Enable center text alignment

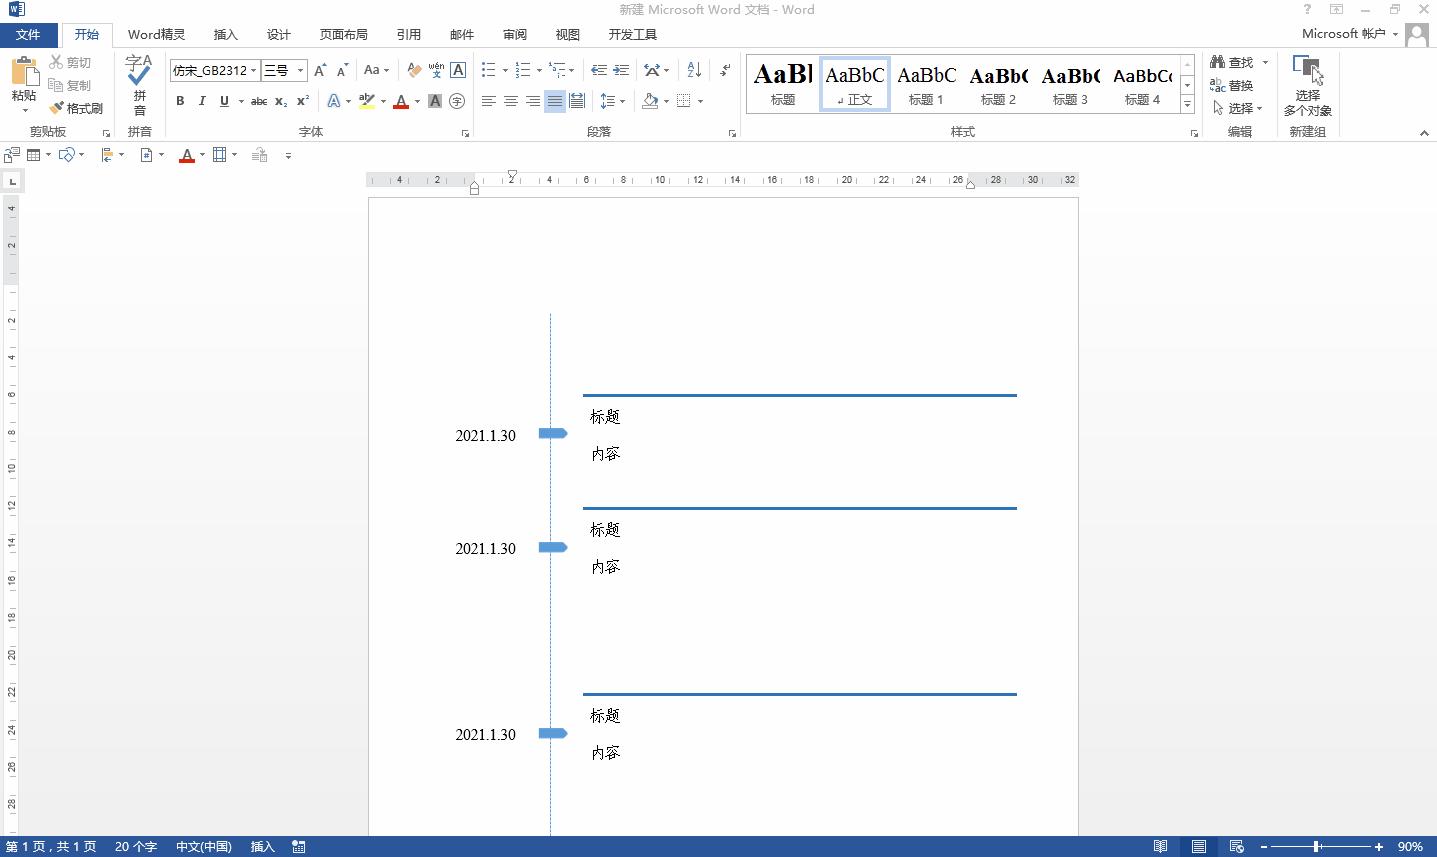[510, 101]
